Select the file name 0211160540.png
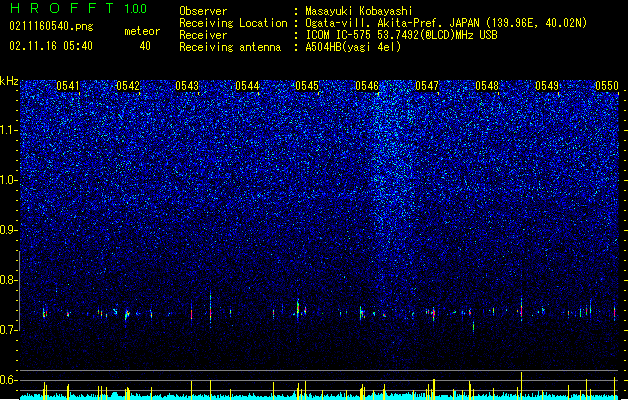Viewport: 629px width, 400px height. tap(51, 26)
